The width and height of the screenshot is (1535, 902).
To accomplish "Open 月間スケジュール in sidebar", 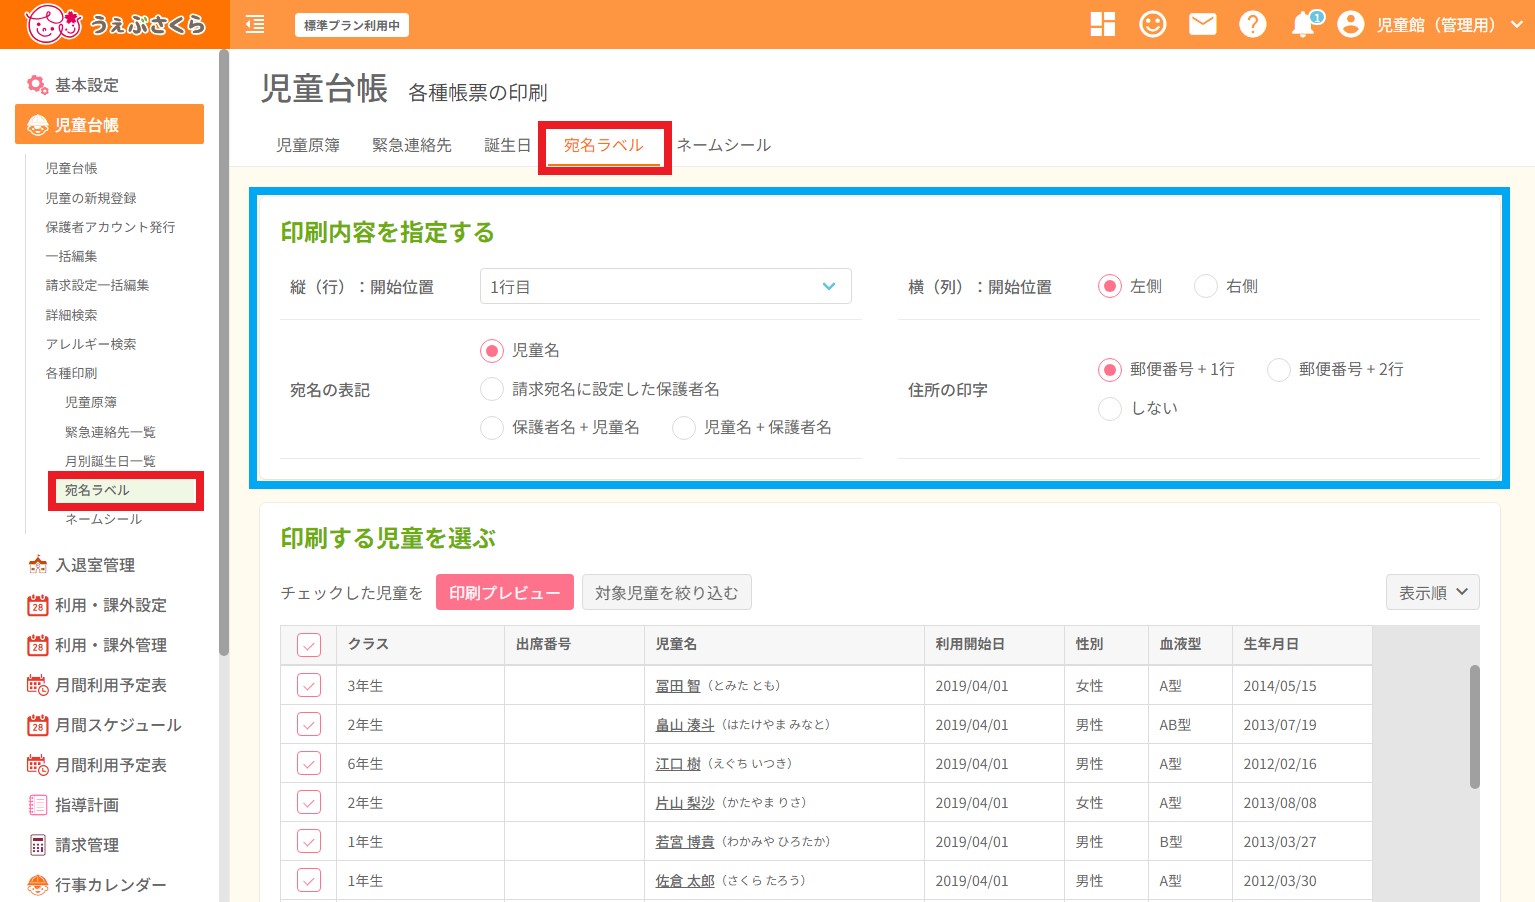I will (x=105, y=725).
